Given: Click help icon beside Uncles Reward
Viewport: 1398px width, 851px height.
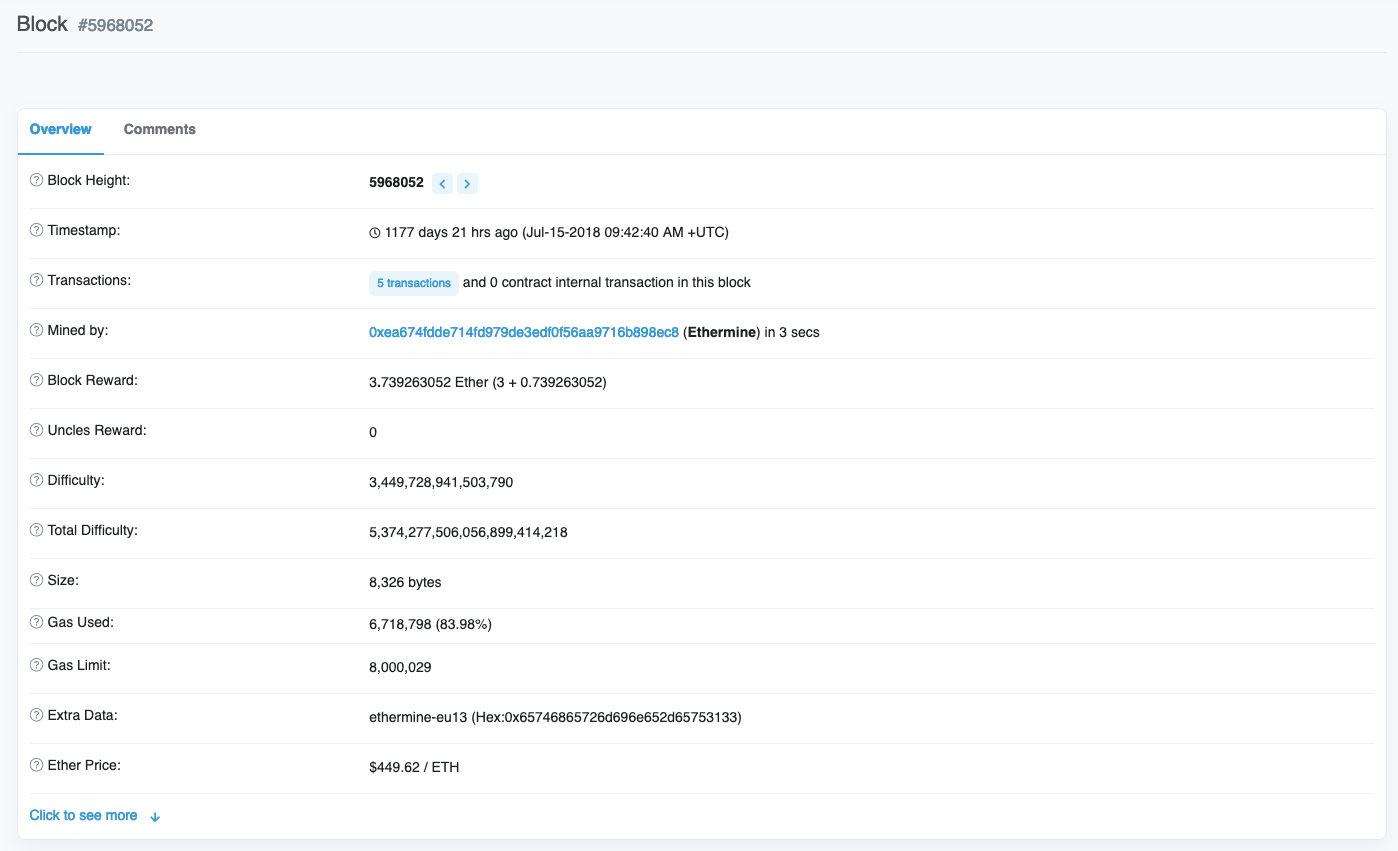Looking at the screenshot, I should [37, 431].
